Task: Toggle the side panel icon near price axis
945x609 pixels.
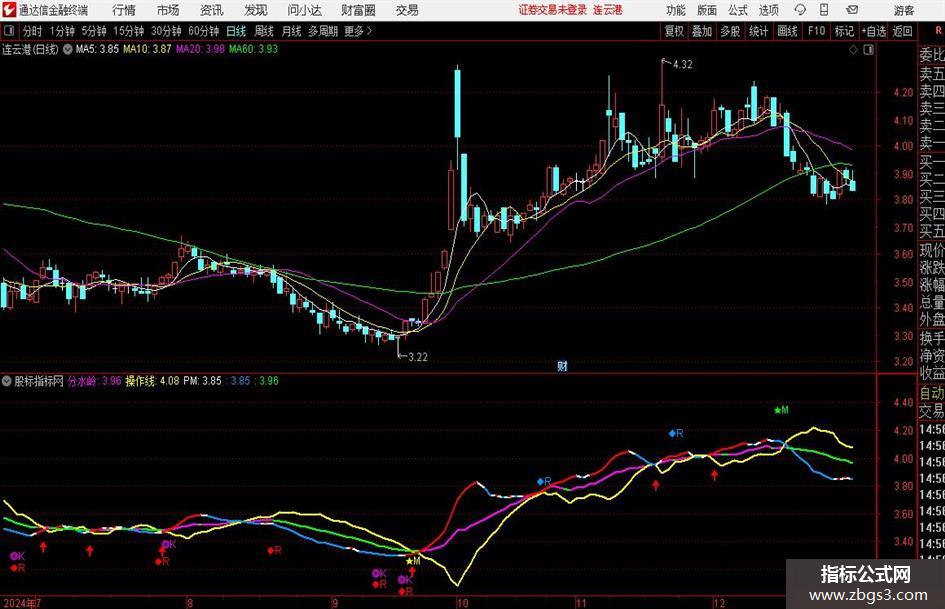Action: tap(868, 50)
